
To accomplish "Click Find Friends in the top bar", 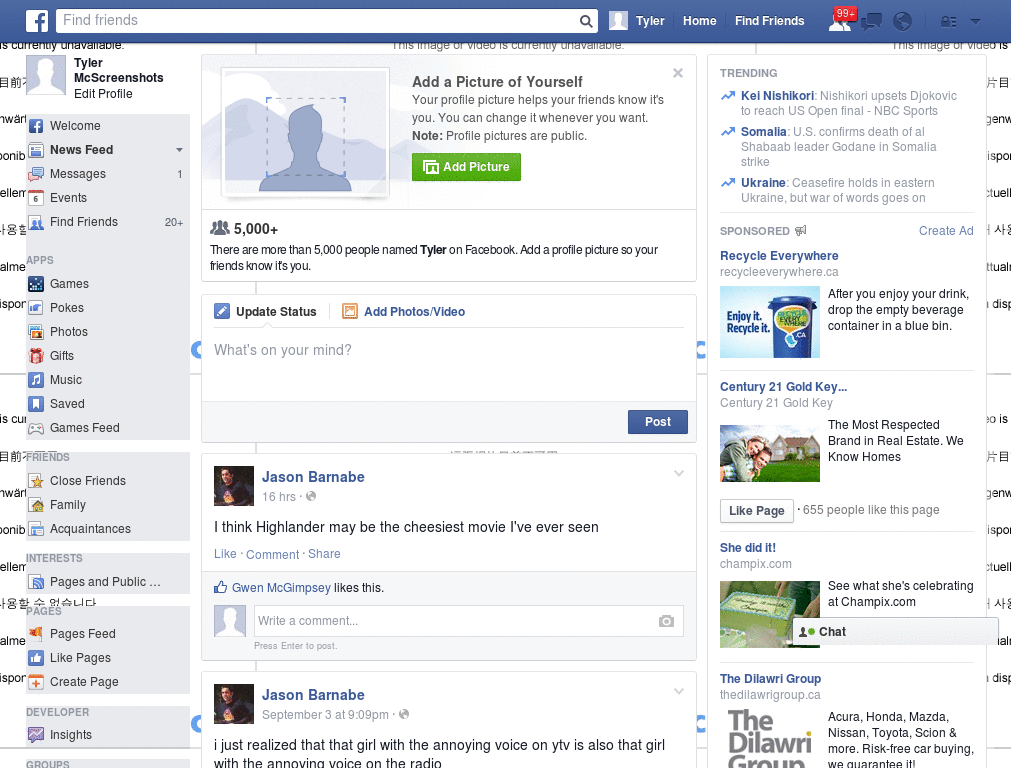I will coord(769,21).
